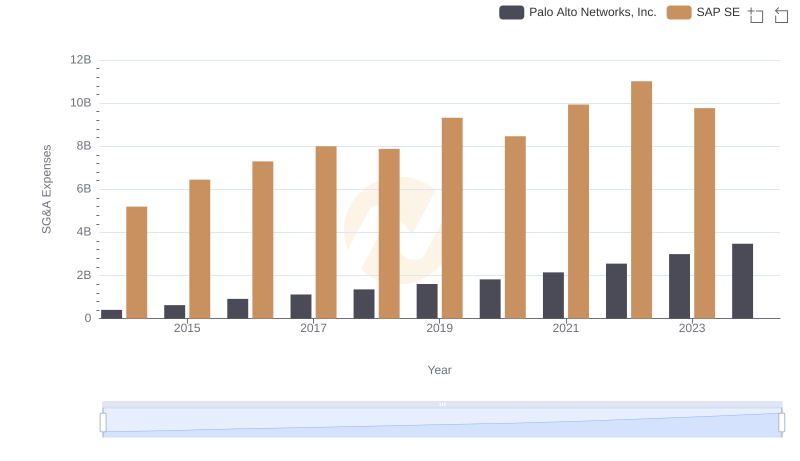This screenshot has height=461, width=800.
Task: Click Palo Alto Networks bar for 2015
Action: click(x=174, y=312)
